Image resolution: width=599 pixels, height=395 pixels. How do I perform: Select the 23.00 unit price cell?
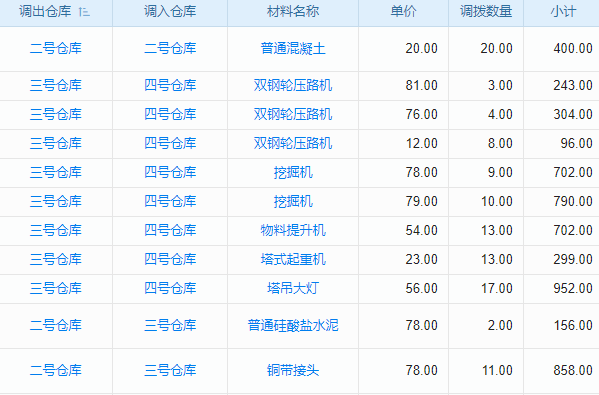coord(421,259)
